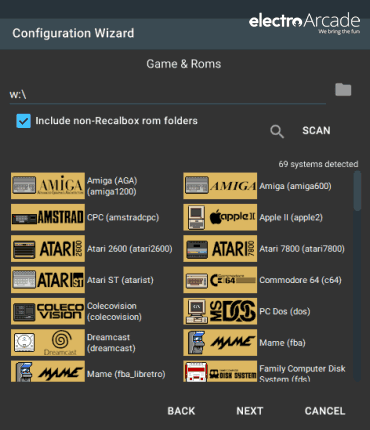Viewport: 370px width, 430px height.
Task: Click the electroArcade logo
Action: 304,23
